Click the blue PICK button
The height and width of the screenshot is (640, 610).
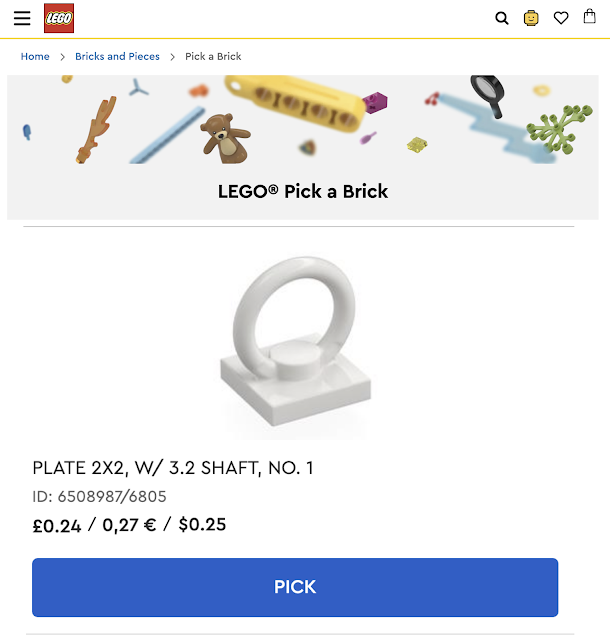pyautogui.click(x=295, y=587)
